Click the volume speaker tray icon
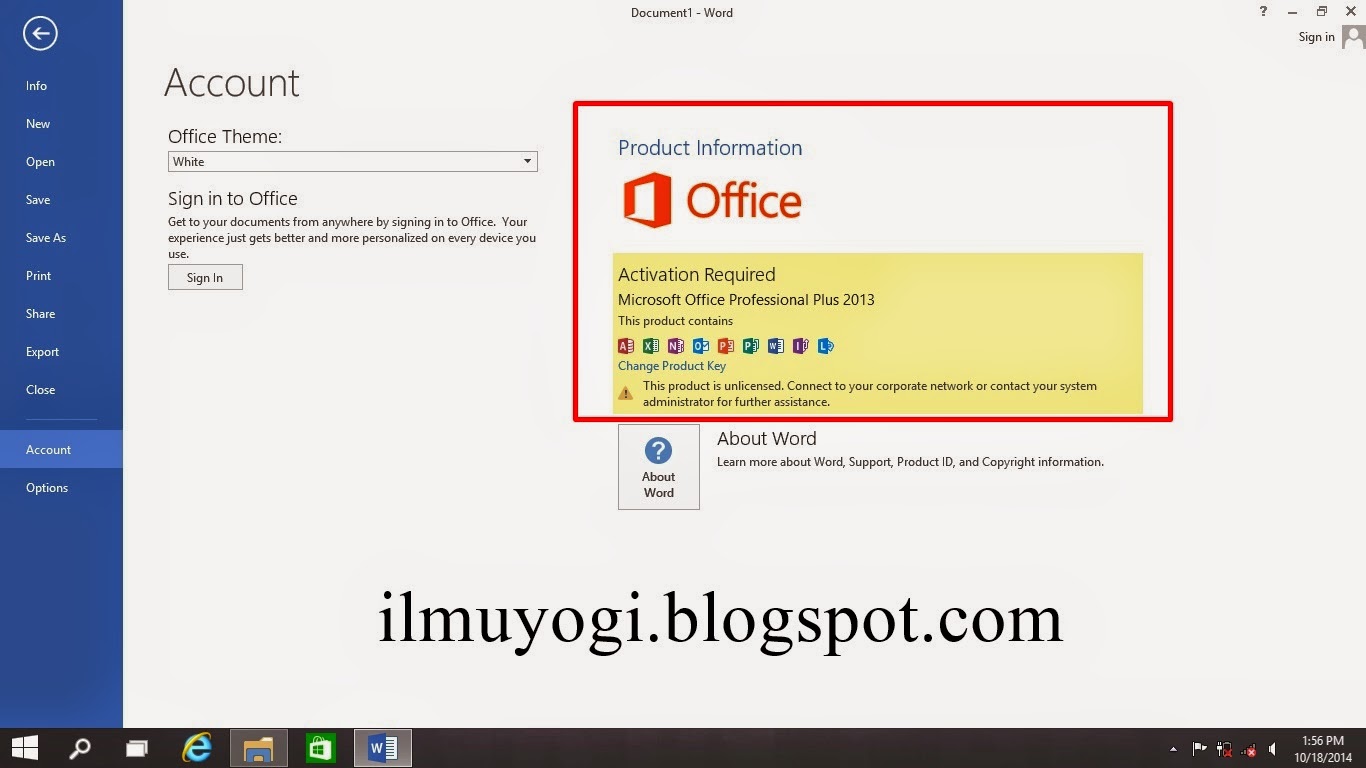 click(x=1272, y=748)
